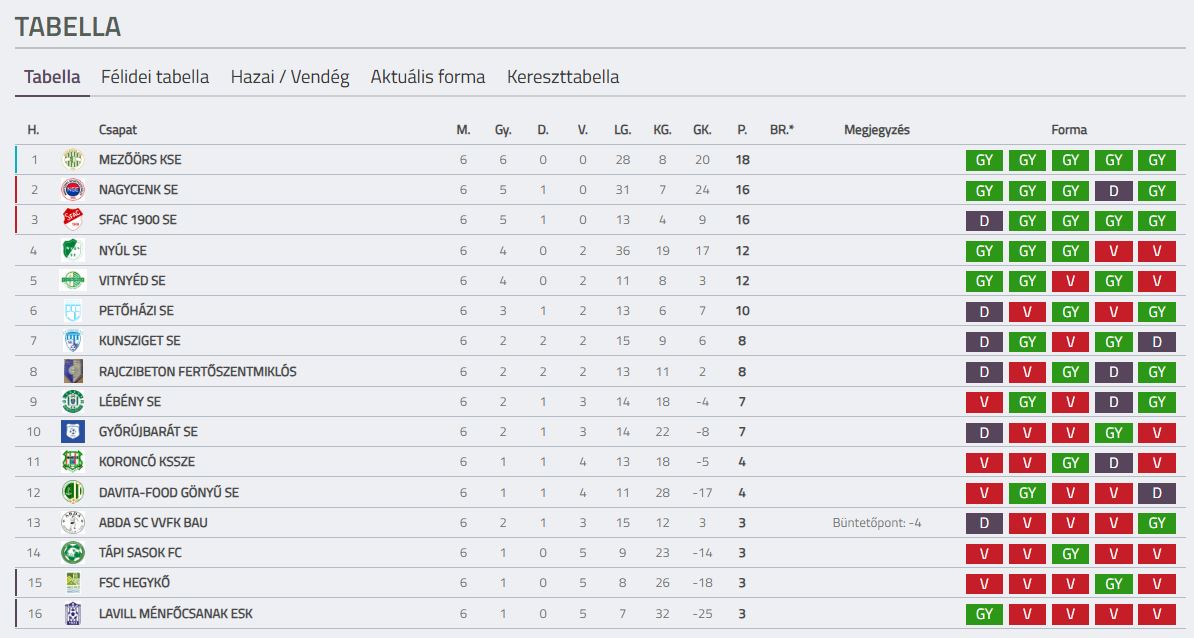
Task: Click the Győrújbarát SE blue crest
Action: 73,432
